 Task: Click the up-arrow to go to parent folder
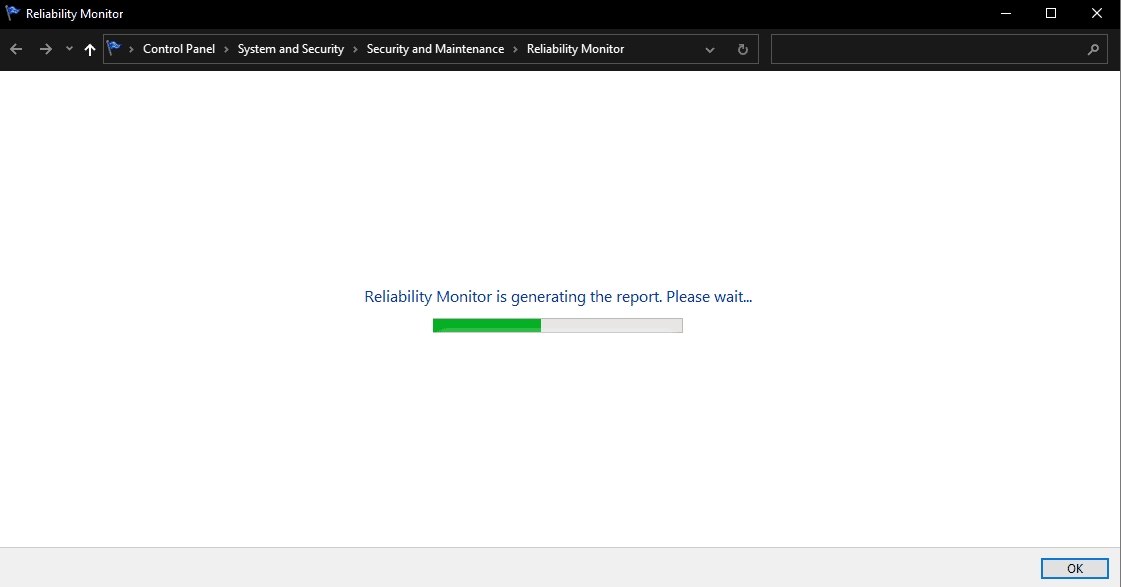pos(89,48)
